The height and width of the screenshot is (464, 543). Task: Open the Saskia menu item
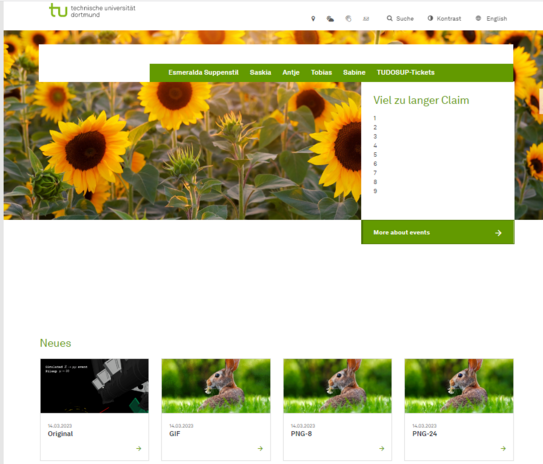pos(260,72)
